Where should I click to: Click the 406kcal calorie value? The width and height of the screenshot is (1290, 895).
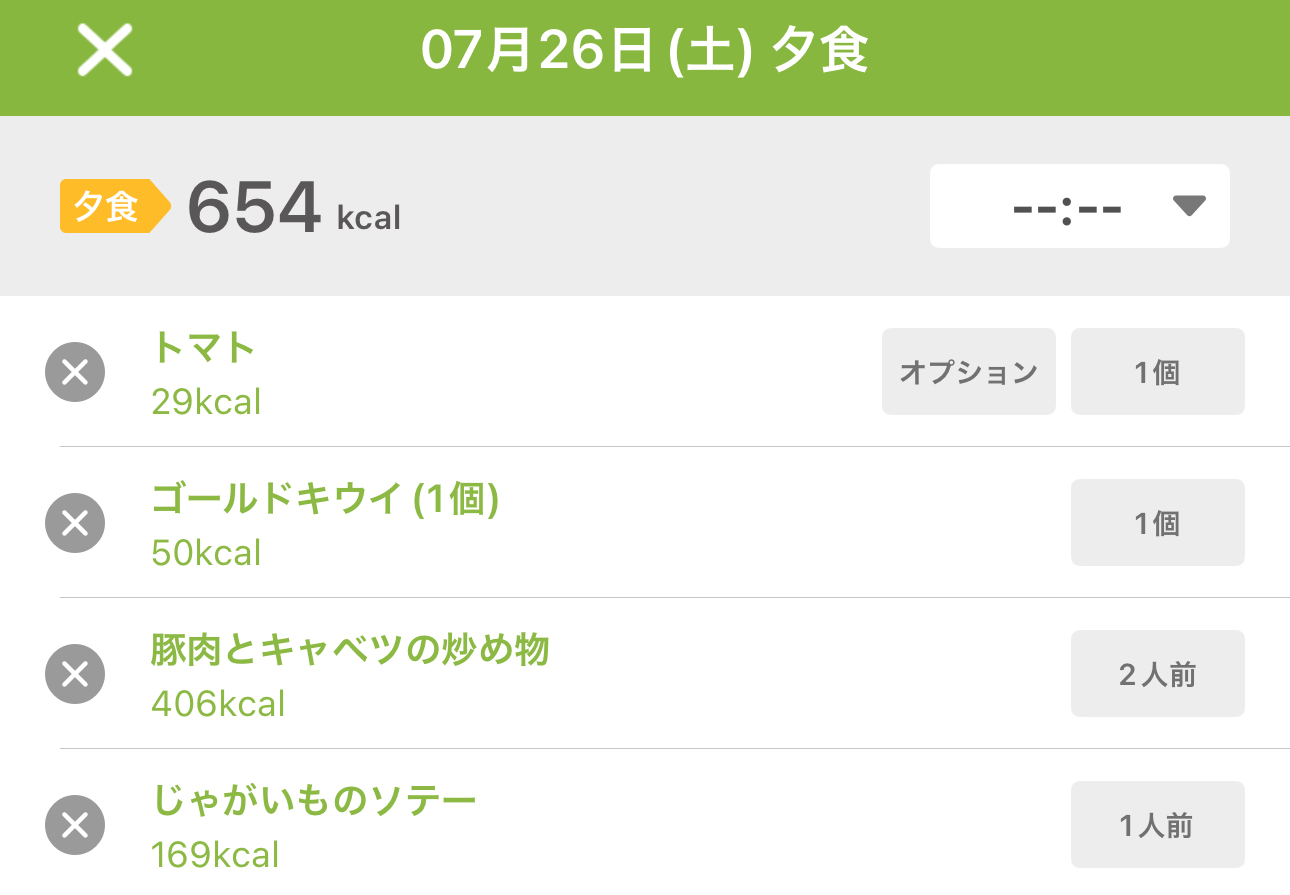218,704
